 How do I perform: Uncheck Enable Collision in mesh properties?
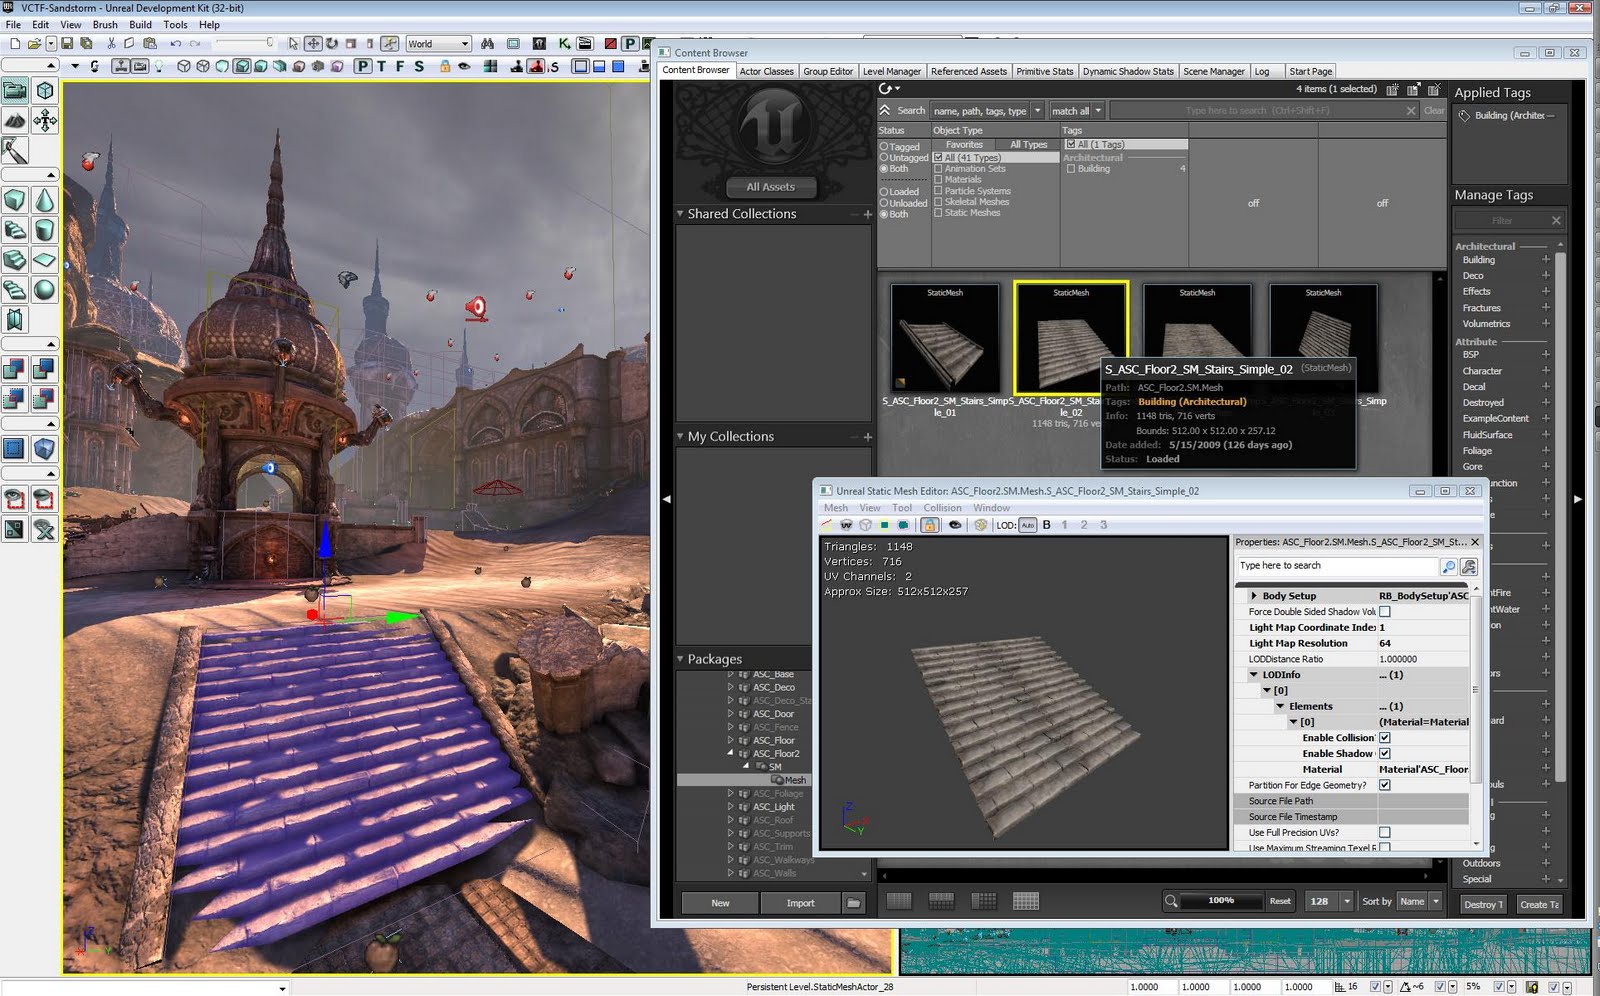pyautogui.click(x=1384, y=737)
